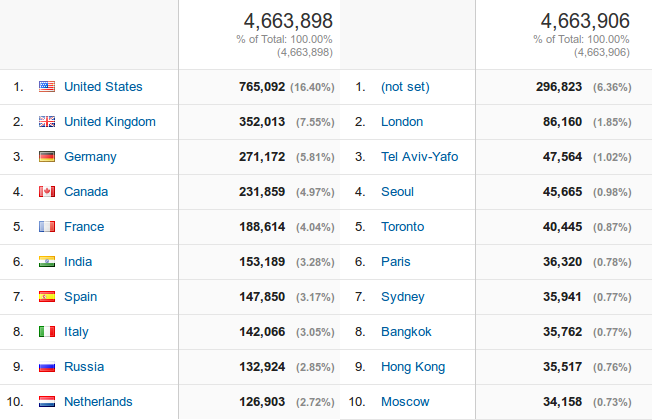Screen dimensions: 652x420
Task: Click the United States flag icon
Action: pyautogui.click(x=47, y=86)
